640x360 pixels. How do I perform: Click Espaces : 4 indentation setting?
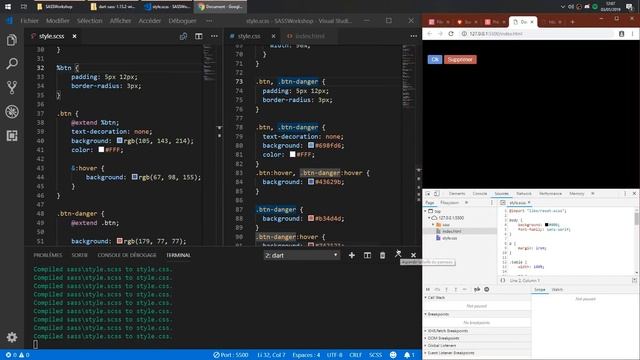pyautogui.click(x=306, y=355)
